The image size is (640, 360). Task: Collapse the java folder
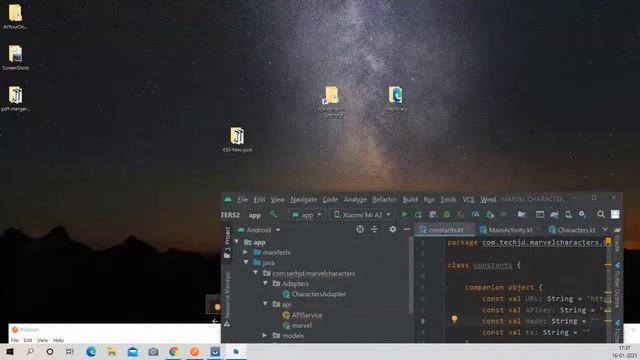coord(246,262)
